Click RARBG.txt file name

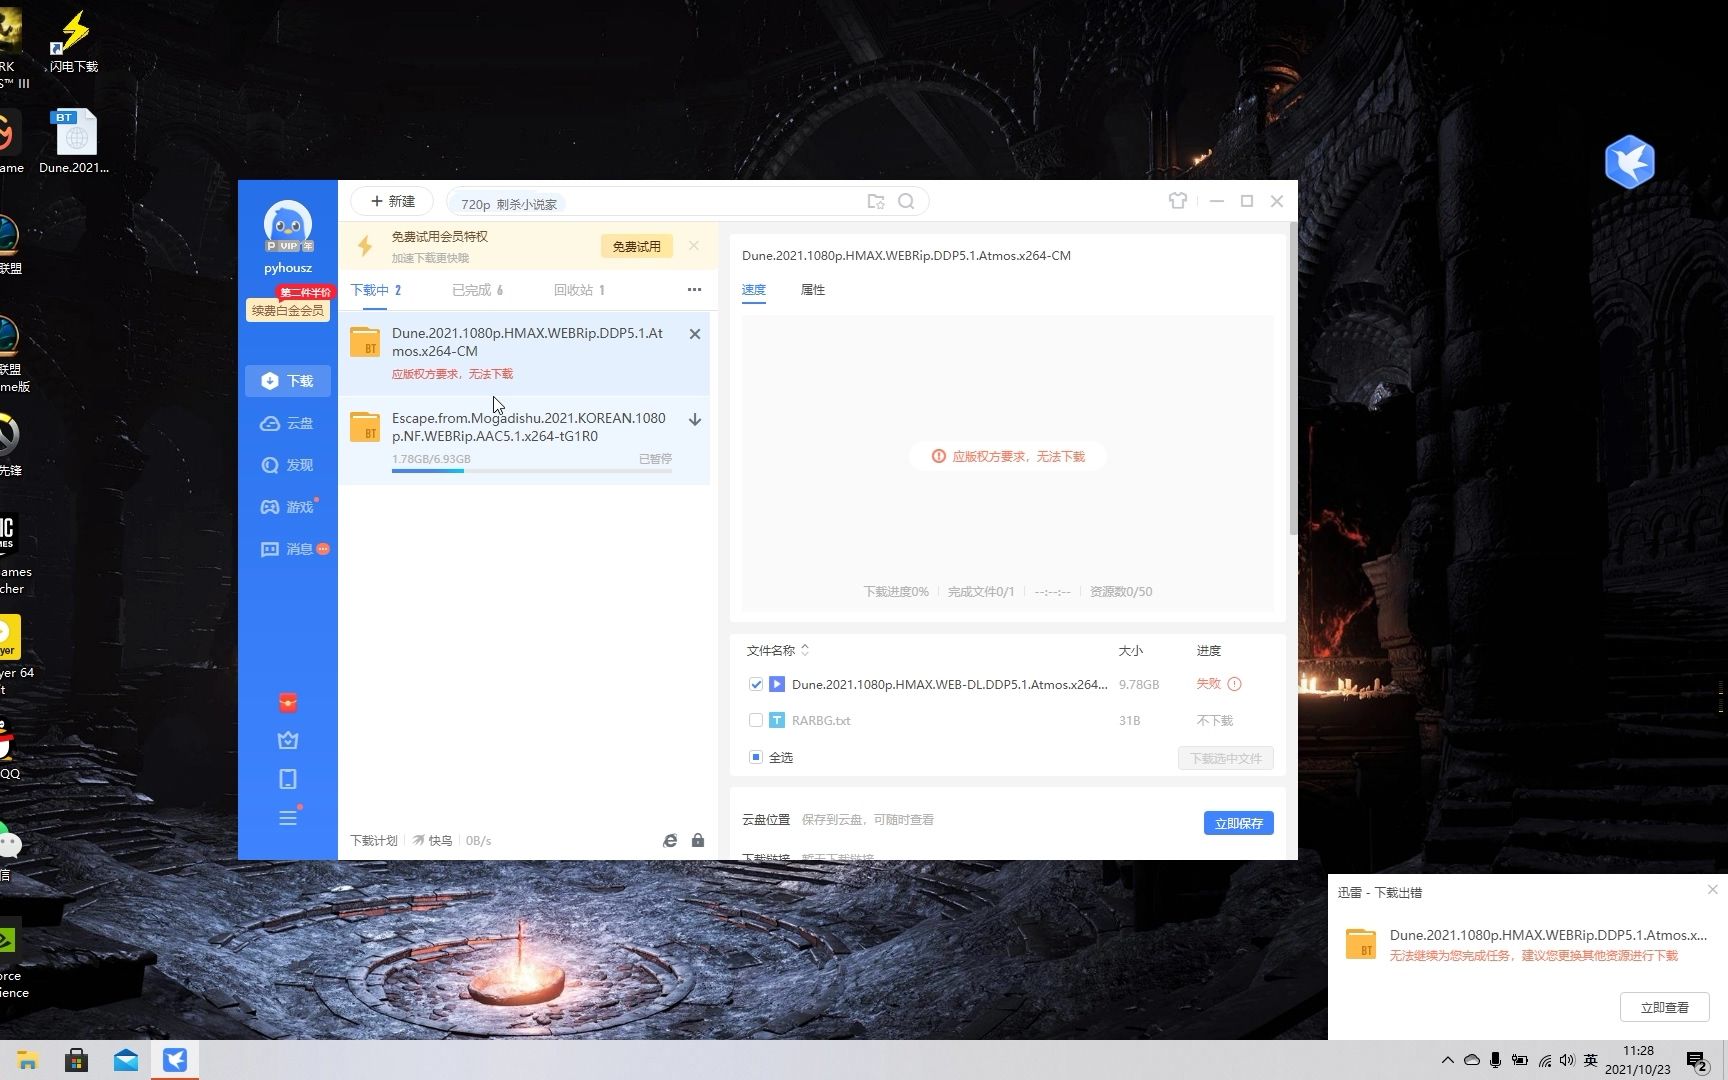[x=821, y=720]
